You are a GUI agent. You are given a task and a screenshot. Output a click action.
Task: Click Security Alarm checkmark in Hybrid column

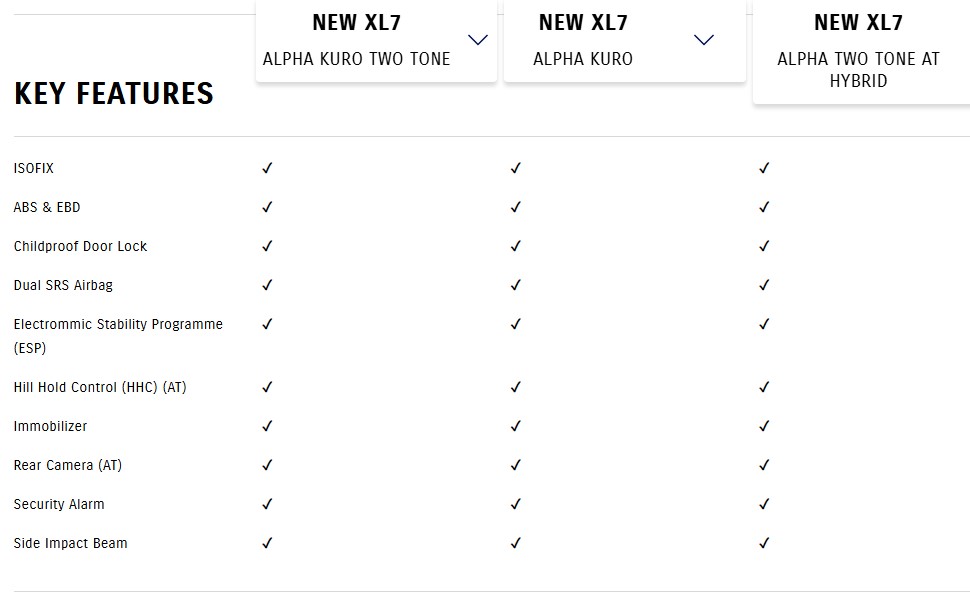[x=764, y=504]
